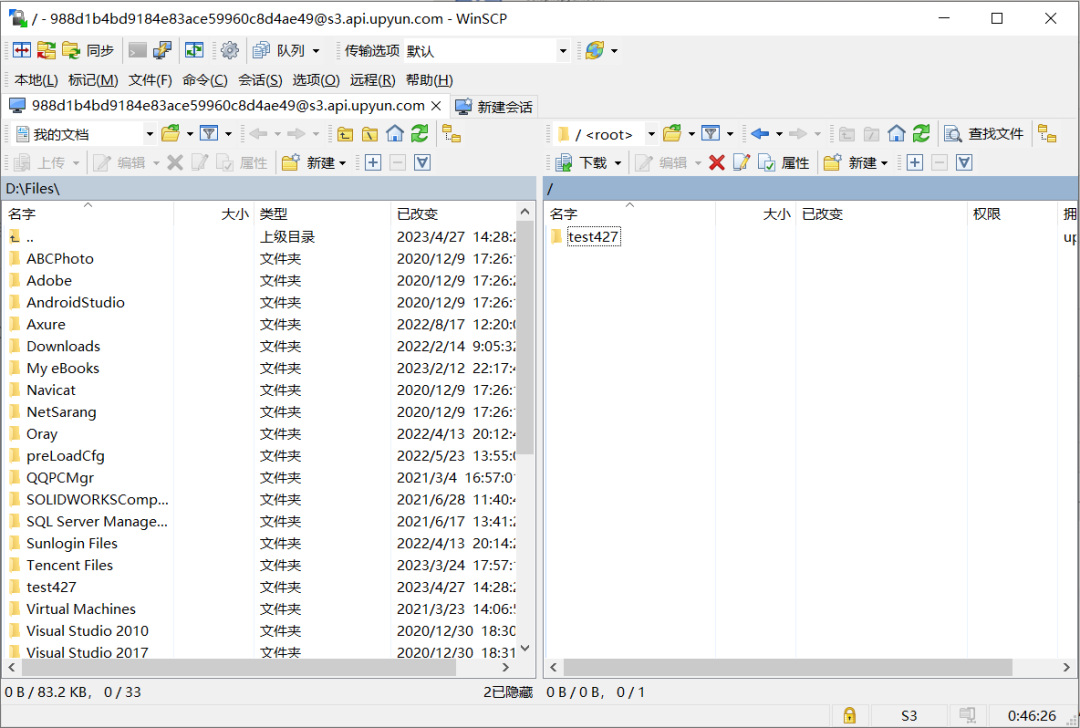Open the 选项(O) menu
This screenshot has height=728, width=1080.
315,80
